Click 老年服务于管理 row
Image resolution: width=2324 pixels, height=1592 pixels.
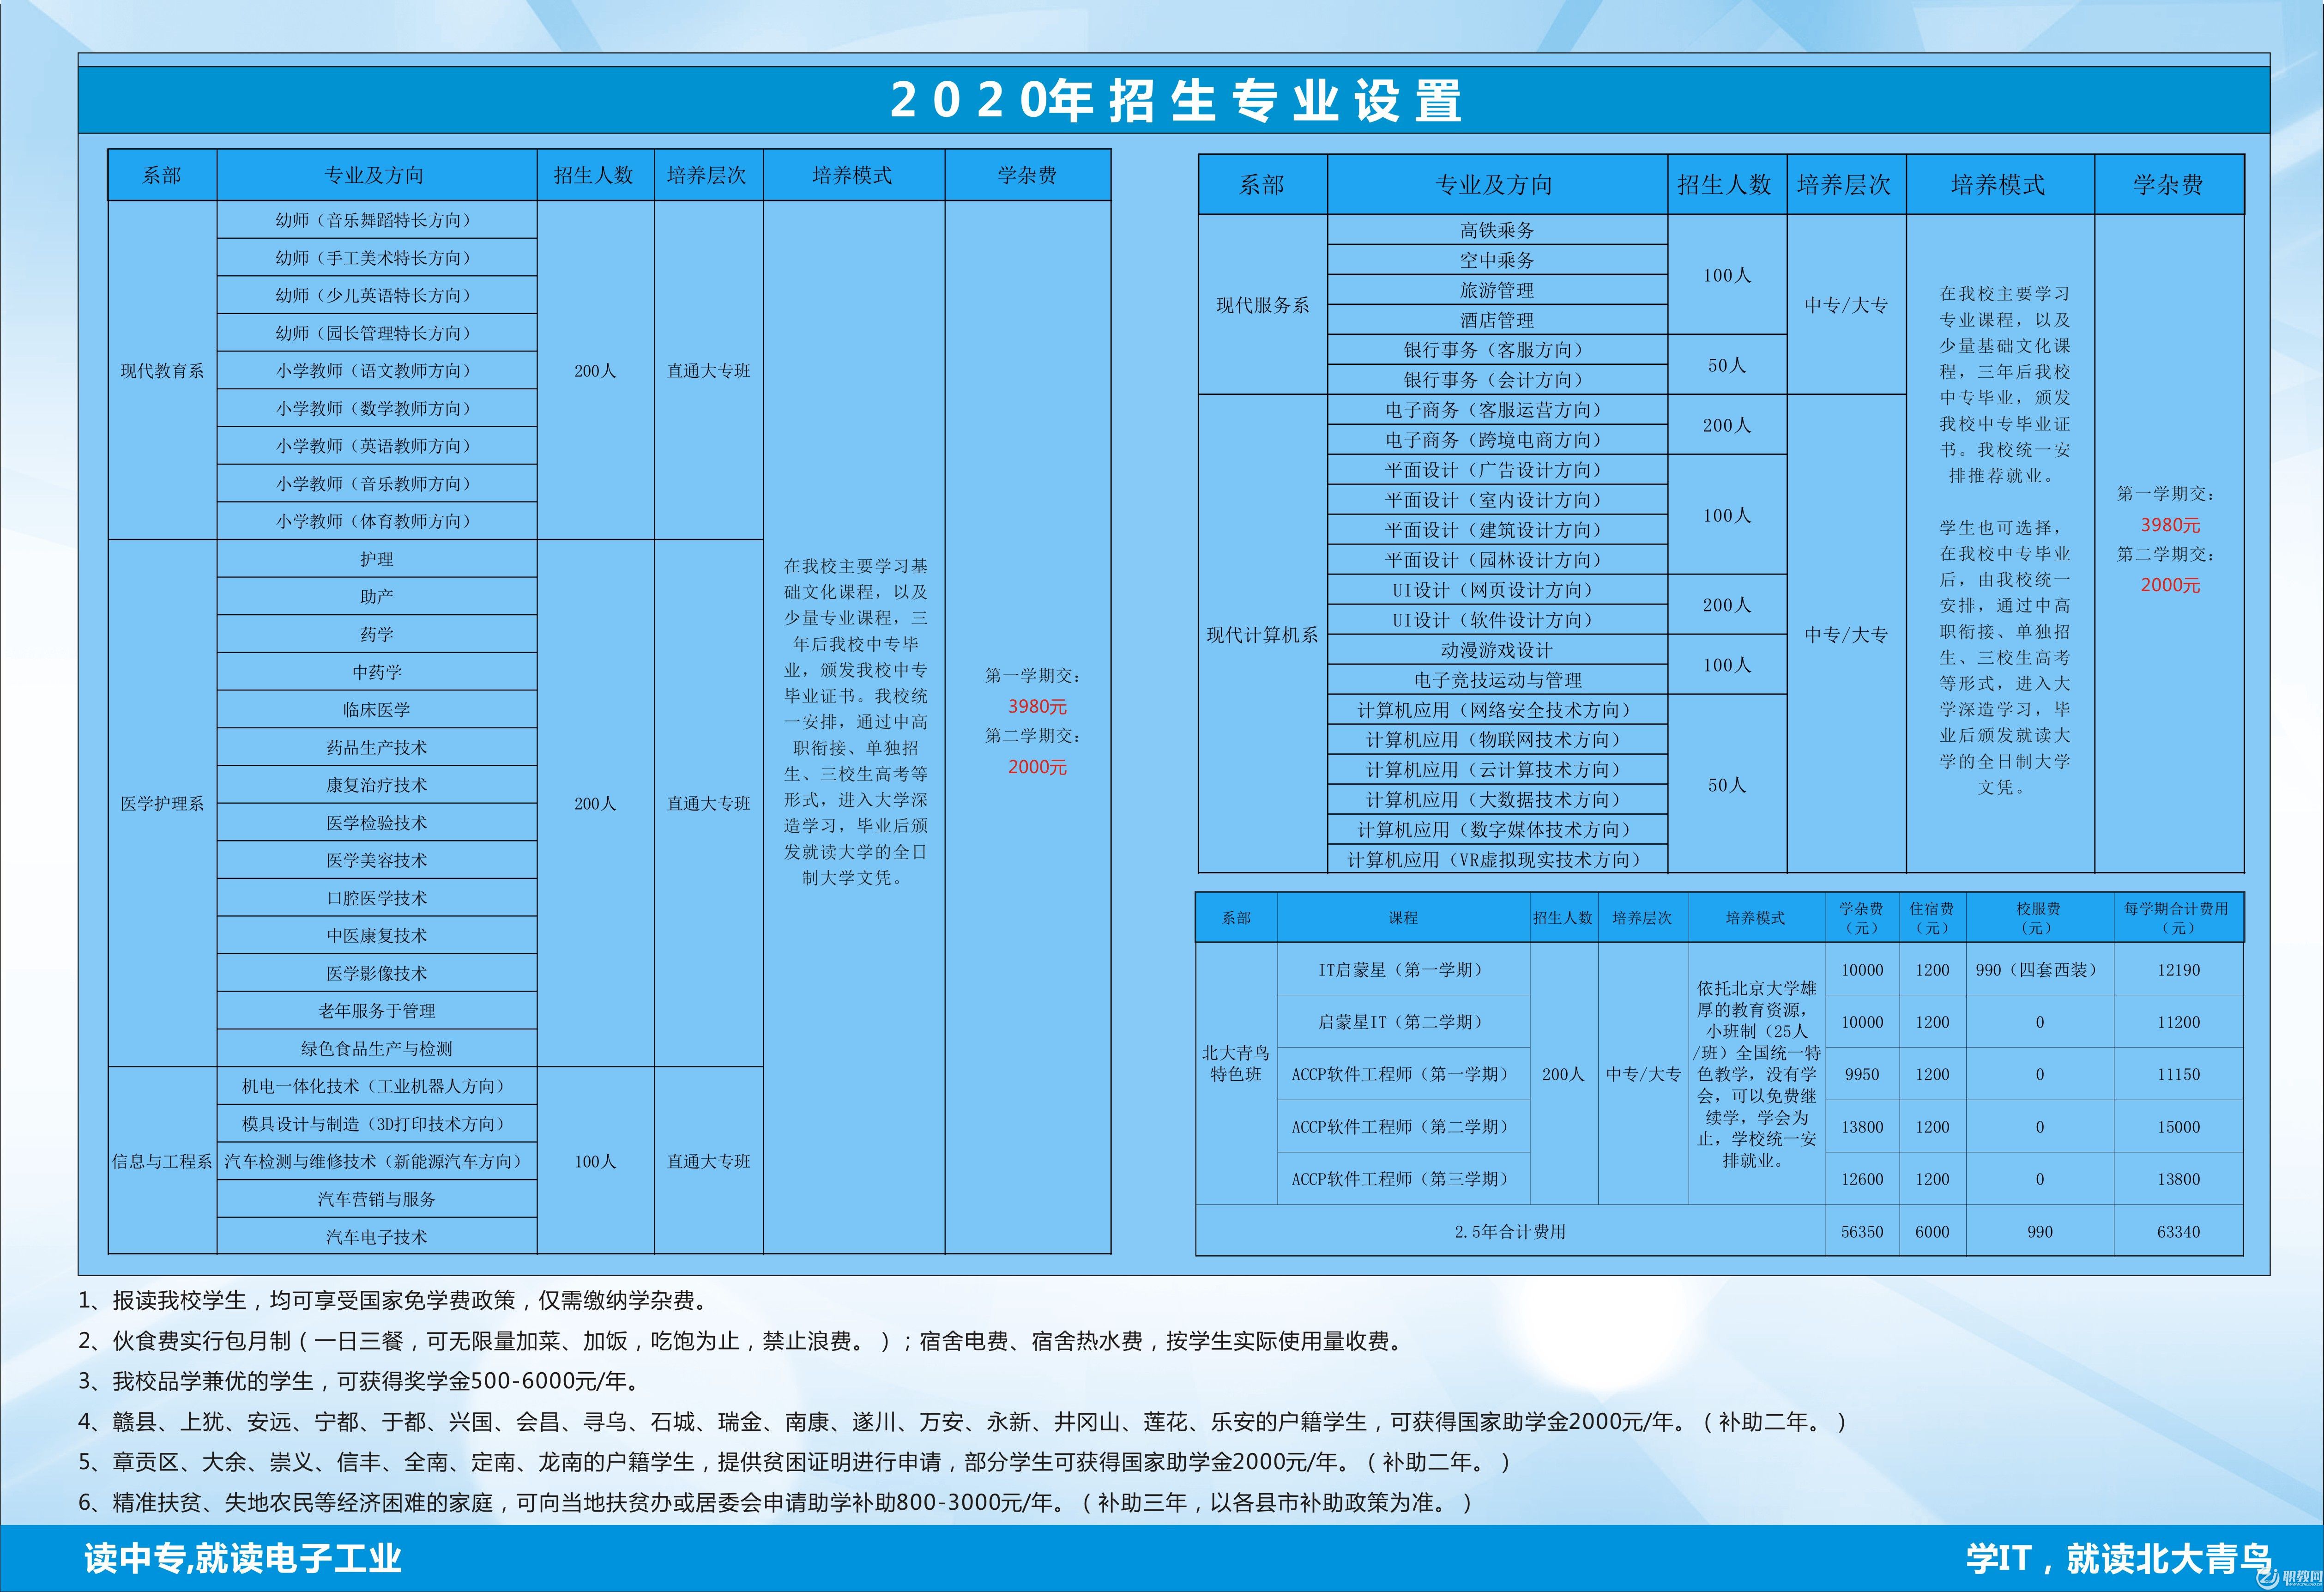[x=377, y=1011]
